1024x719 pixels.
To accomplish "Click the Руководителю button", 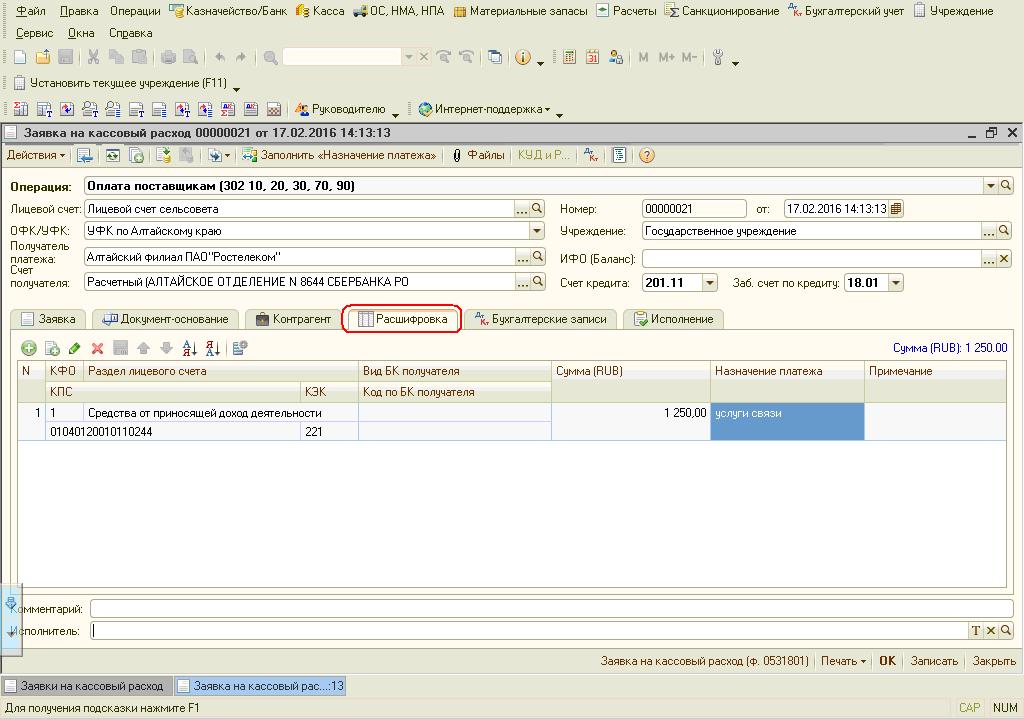I will point(340,109).
